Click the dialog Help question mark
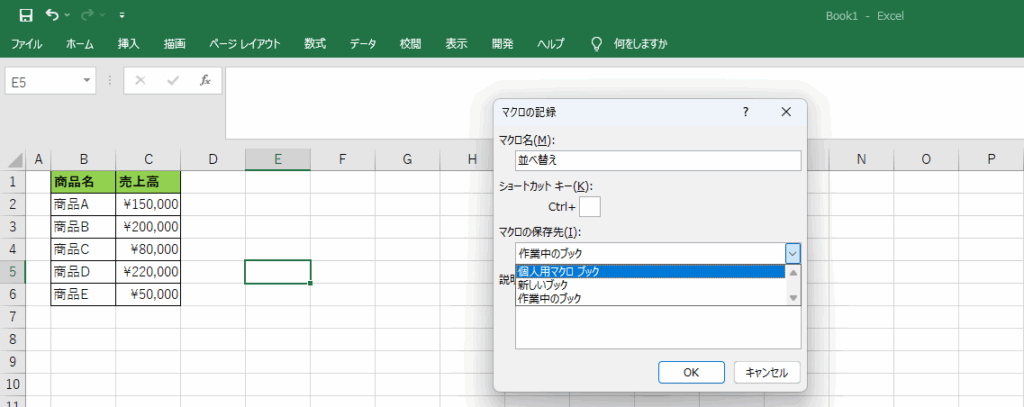Viewport: 1024px width, 407px height. click(x=745, y=112)
